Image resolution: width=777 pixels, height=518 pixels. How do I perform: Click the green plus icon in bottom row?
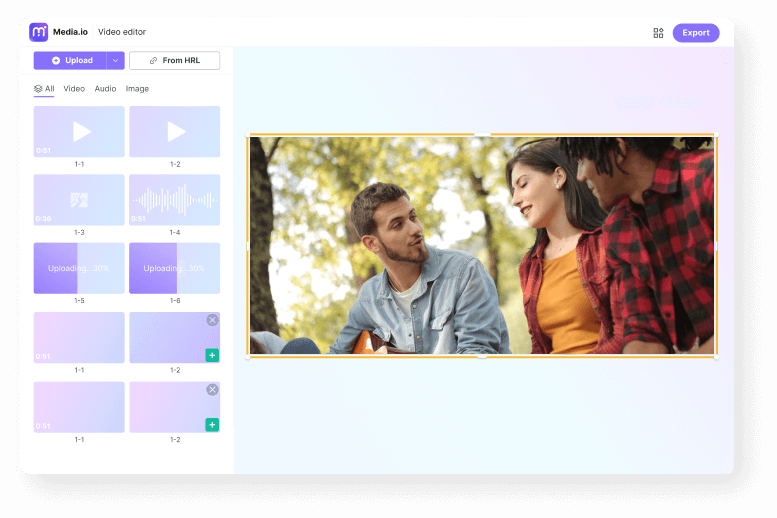pyautogui.click(x=212, y=425)
